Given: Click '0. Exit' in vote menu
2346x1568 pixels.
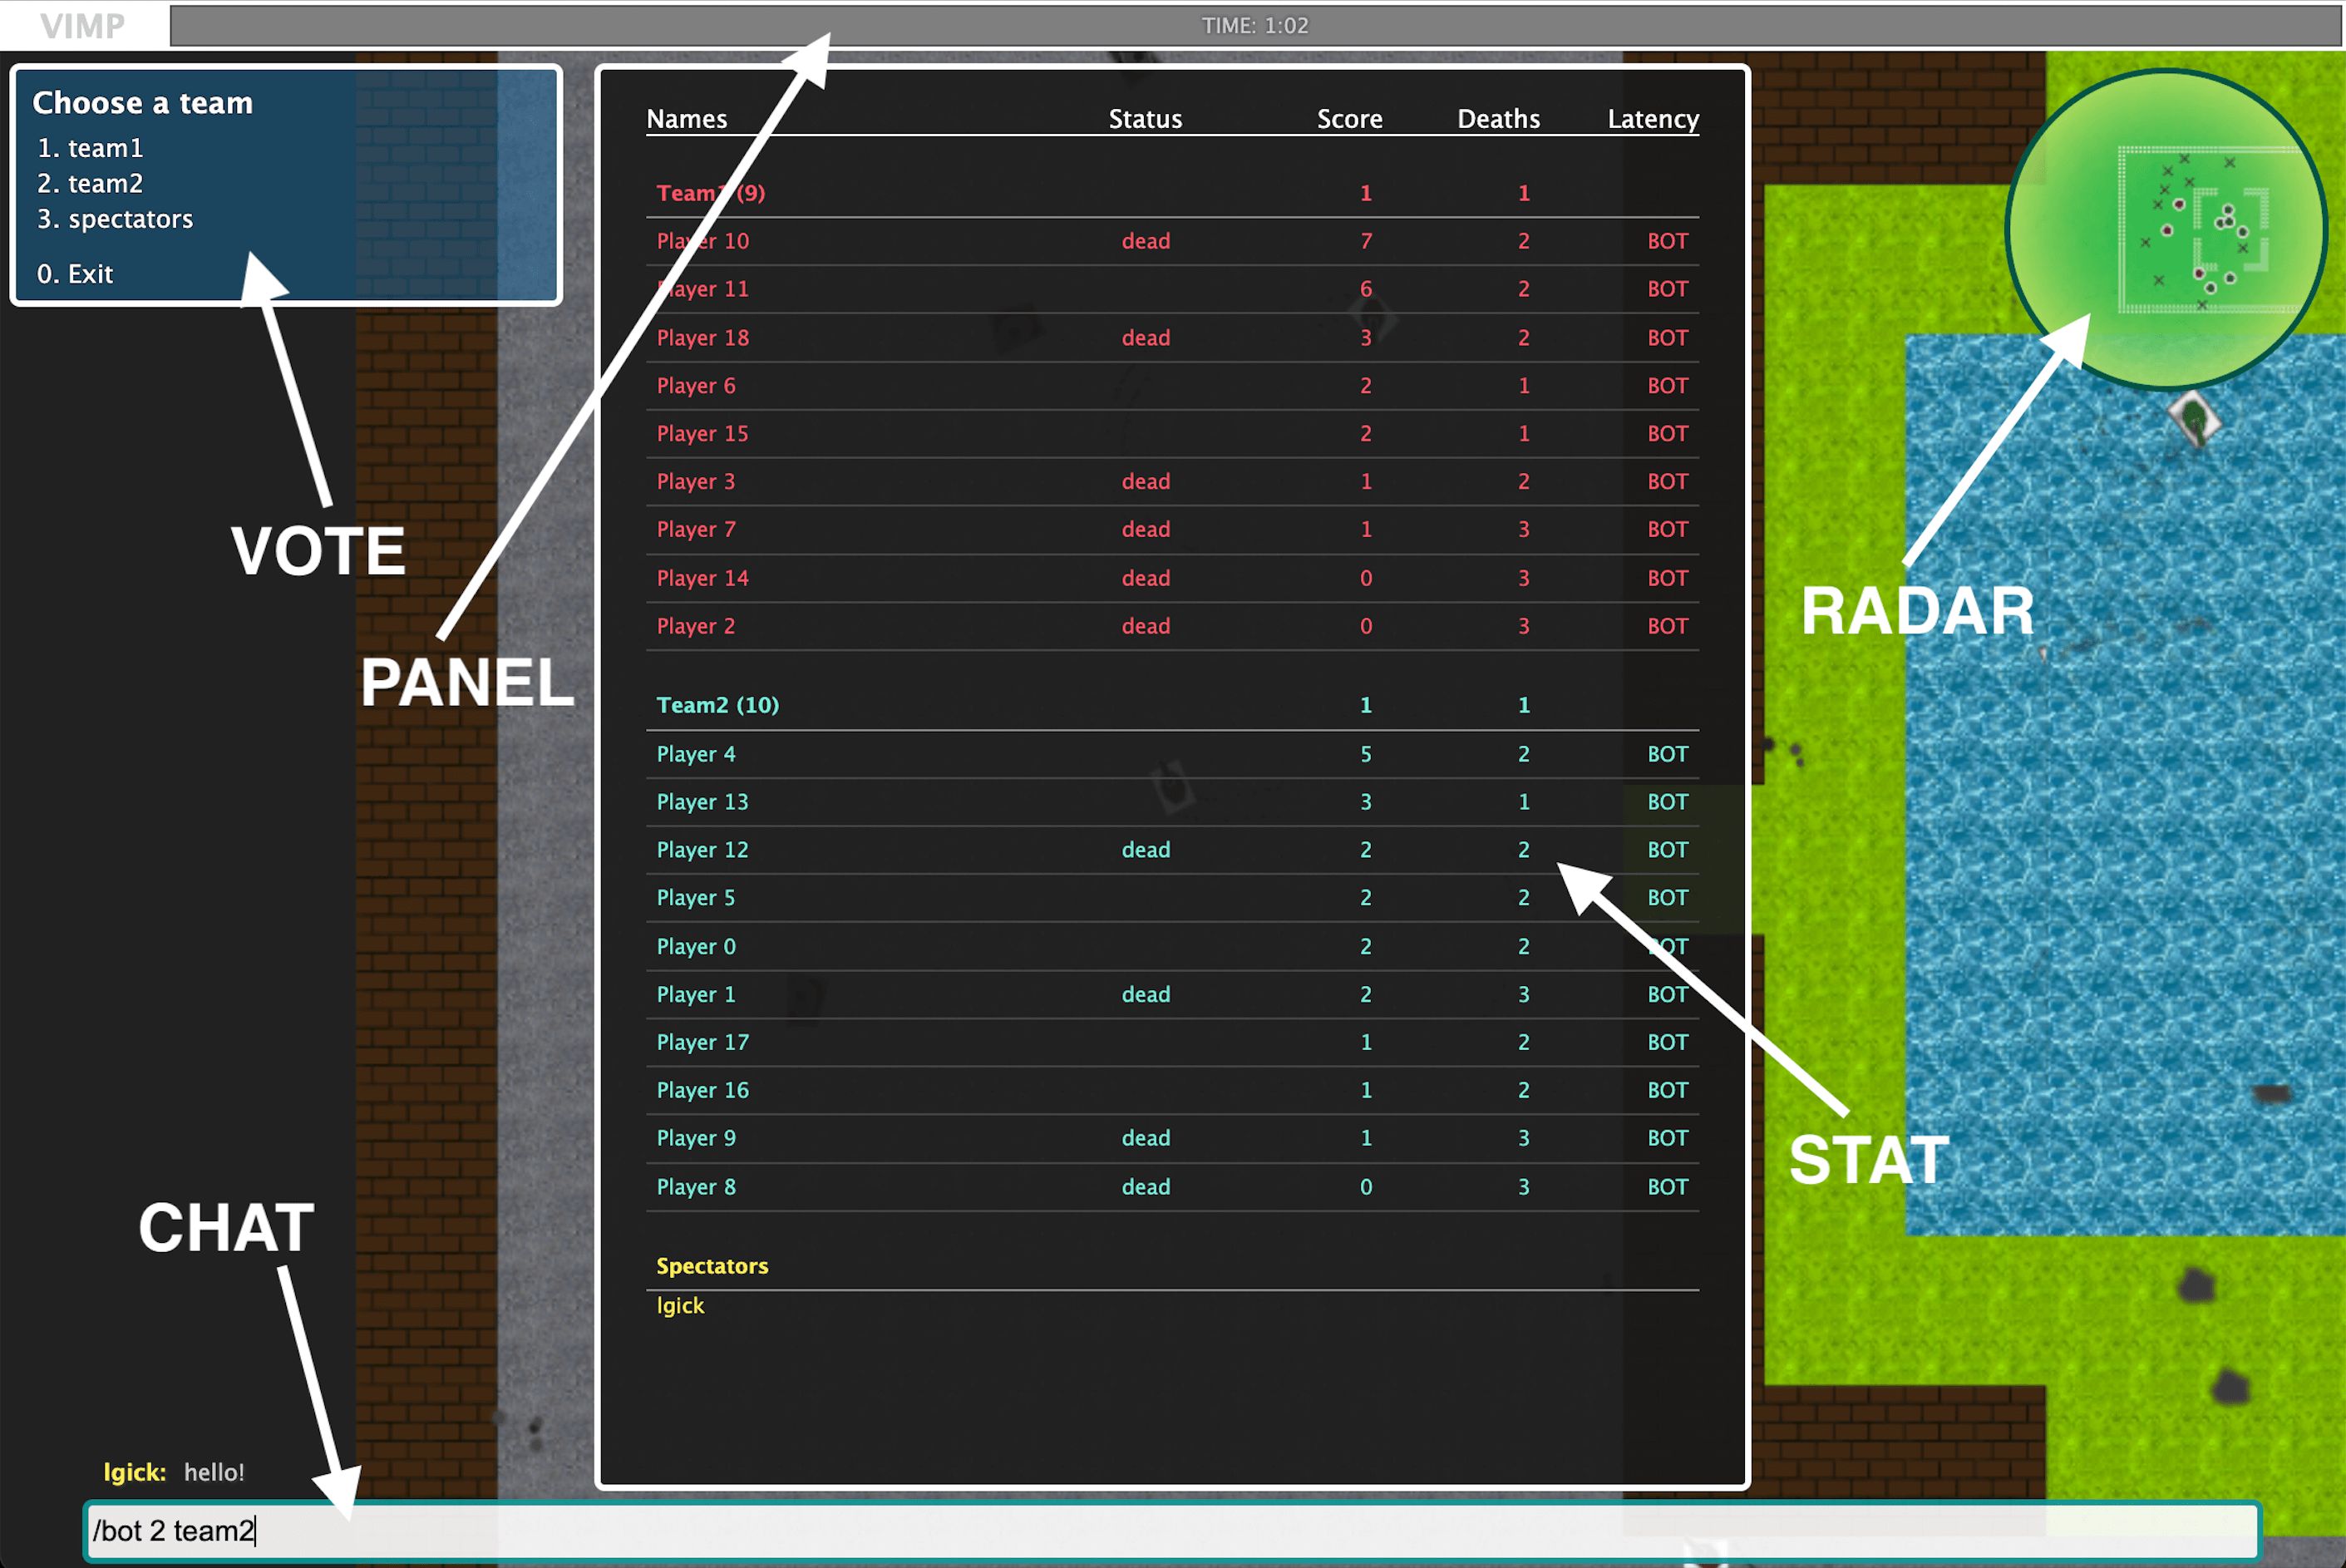Looking at the screenshot, I should click(x=75, y=274).
